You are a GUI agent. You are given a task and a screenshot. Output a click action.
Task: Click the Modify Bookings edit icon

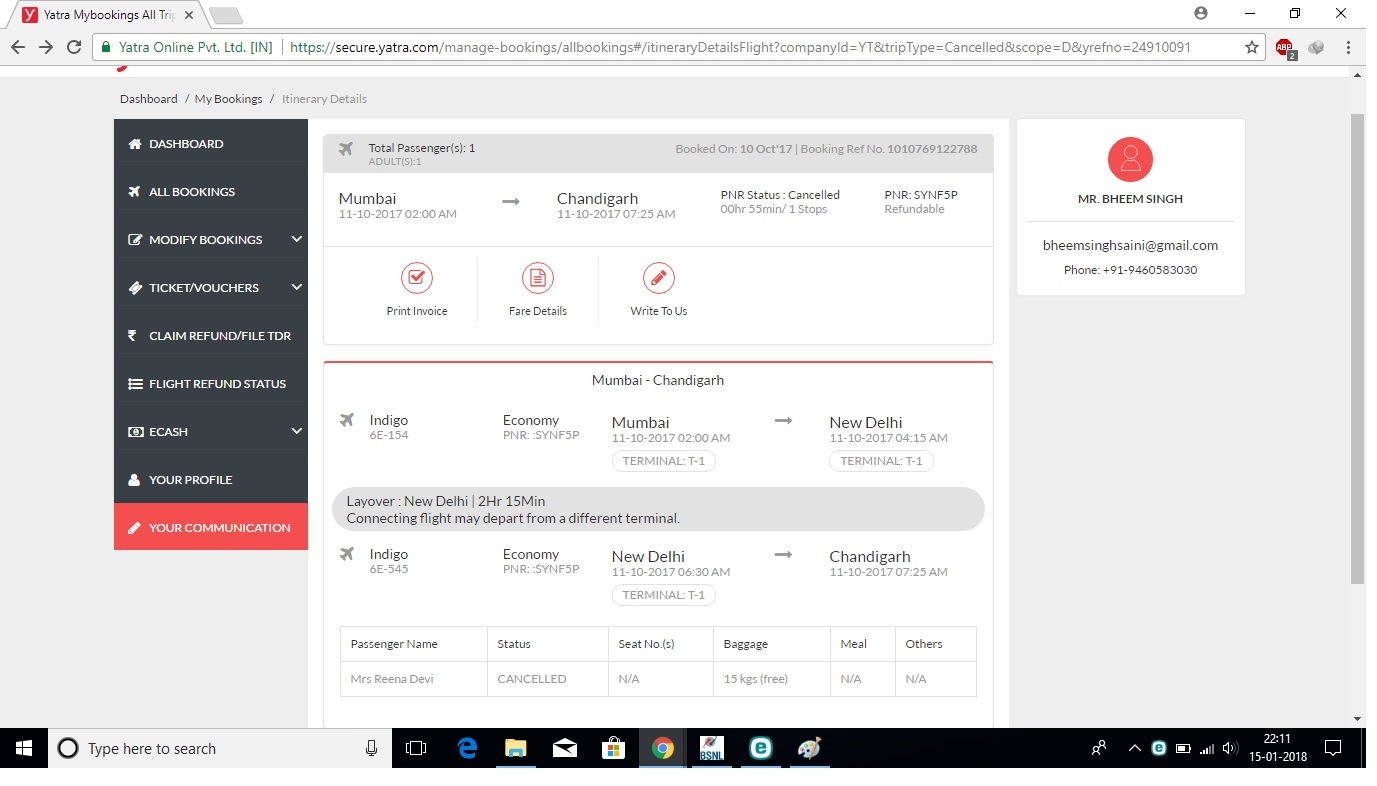[134, 240]
